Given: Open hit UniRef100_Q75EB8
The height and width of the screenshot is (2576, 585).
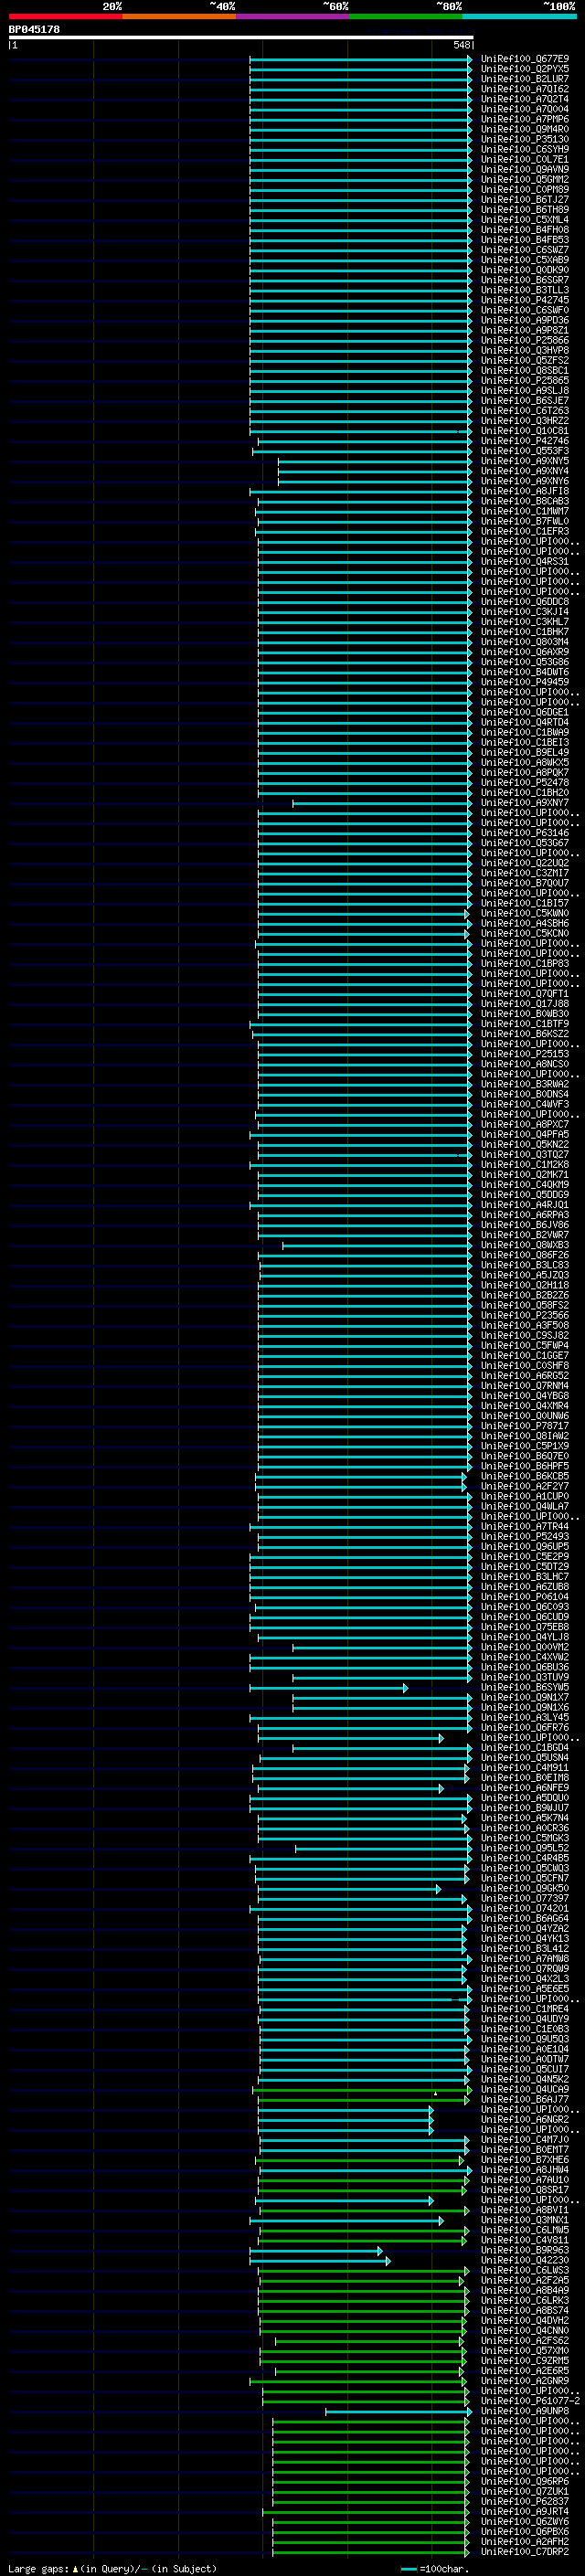Looking at the screenshot, I should [524, 1627].
